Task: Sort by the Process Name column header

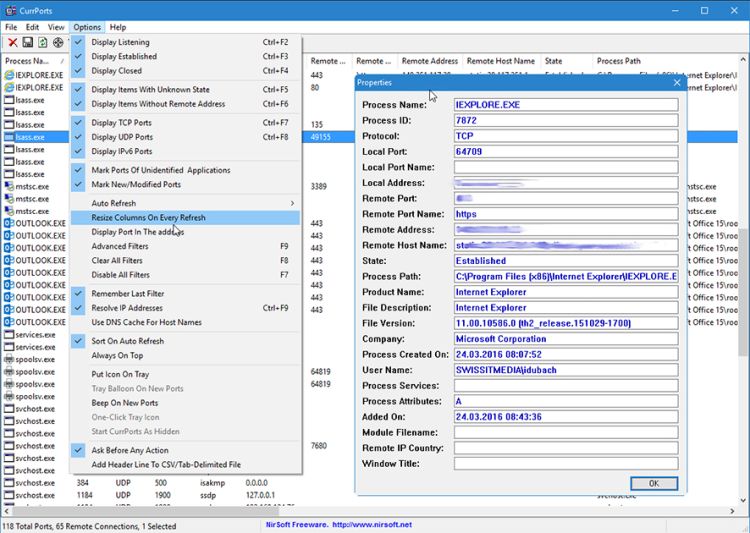Action: point(28,61)
